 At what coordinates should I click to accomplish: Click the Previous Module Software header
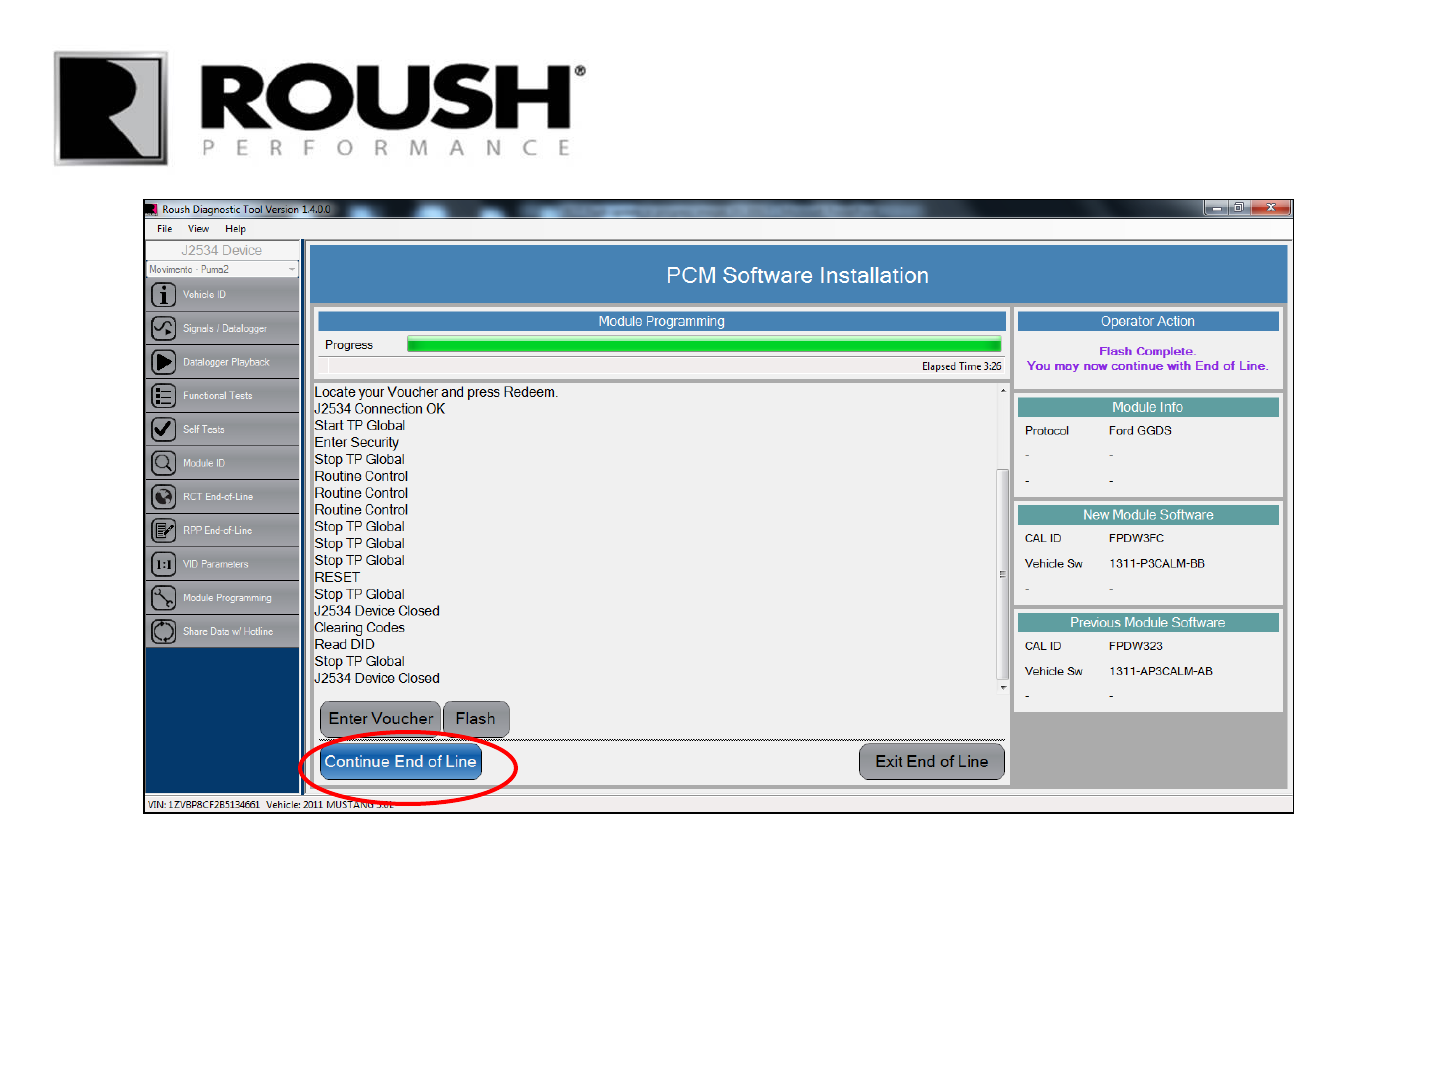[1148, 622]
